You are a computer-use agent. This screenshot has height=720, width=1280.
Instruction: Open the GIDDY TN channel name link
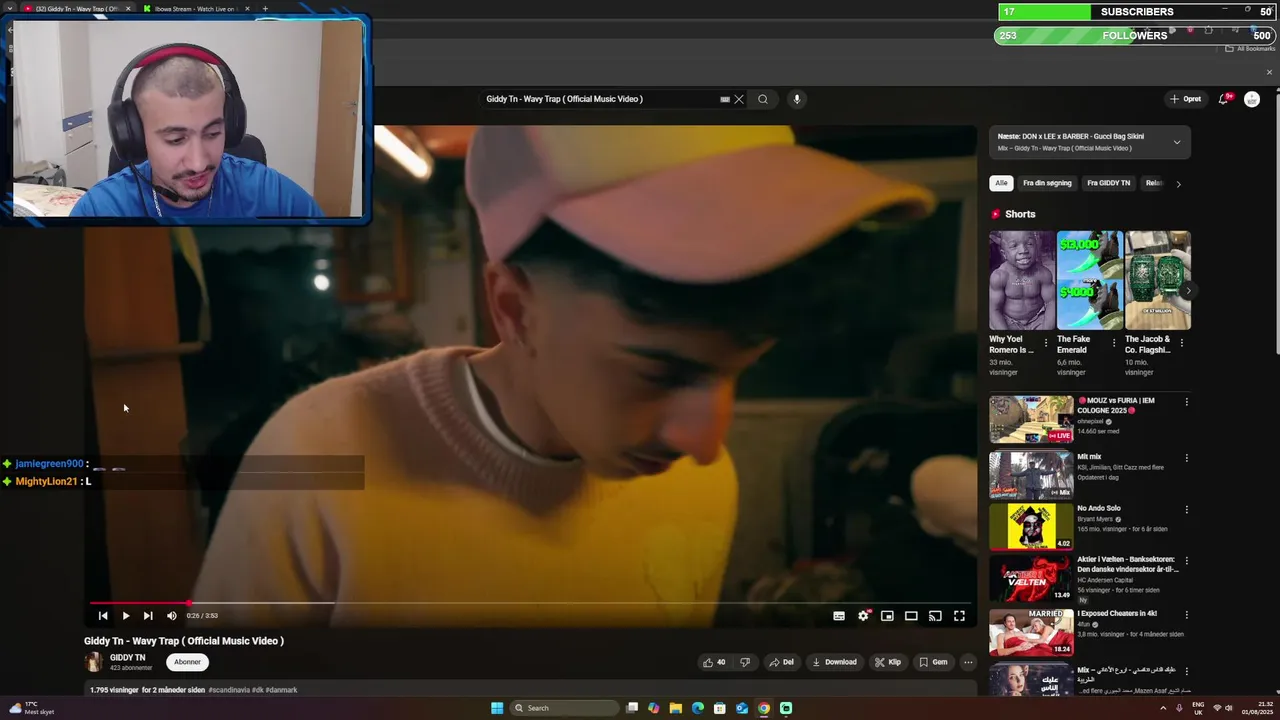coord(127,658)
